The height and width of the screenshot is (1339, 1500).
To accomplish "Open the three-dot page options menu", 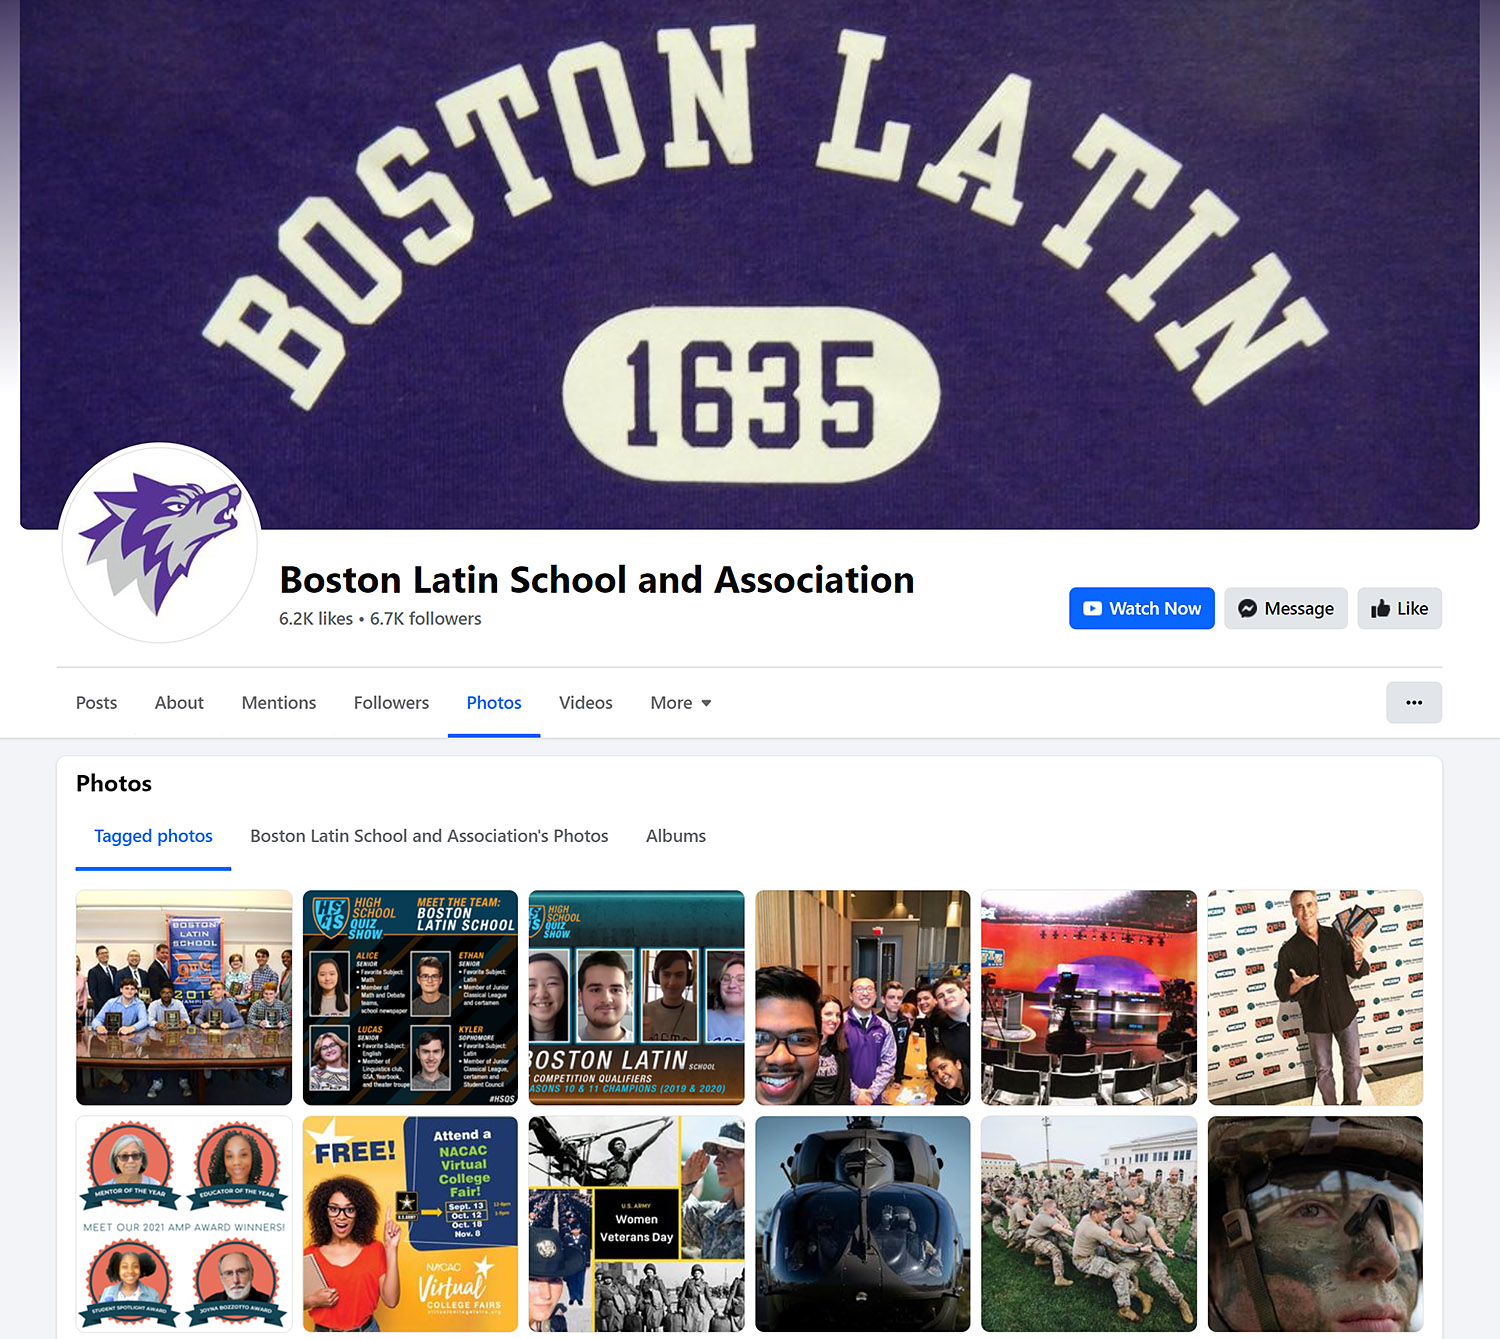I will [x=1413, y=702].
